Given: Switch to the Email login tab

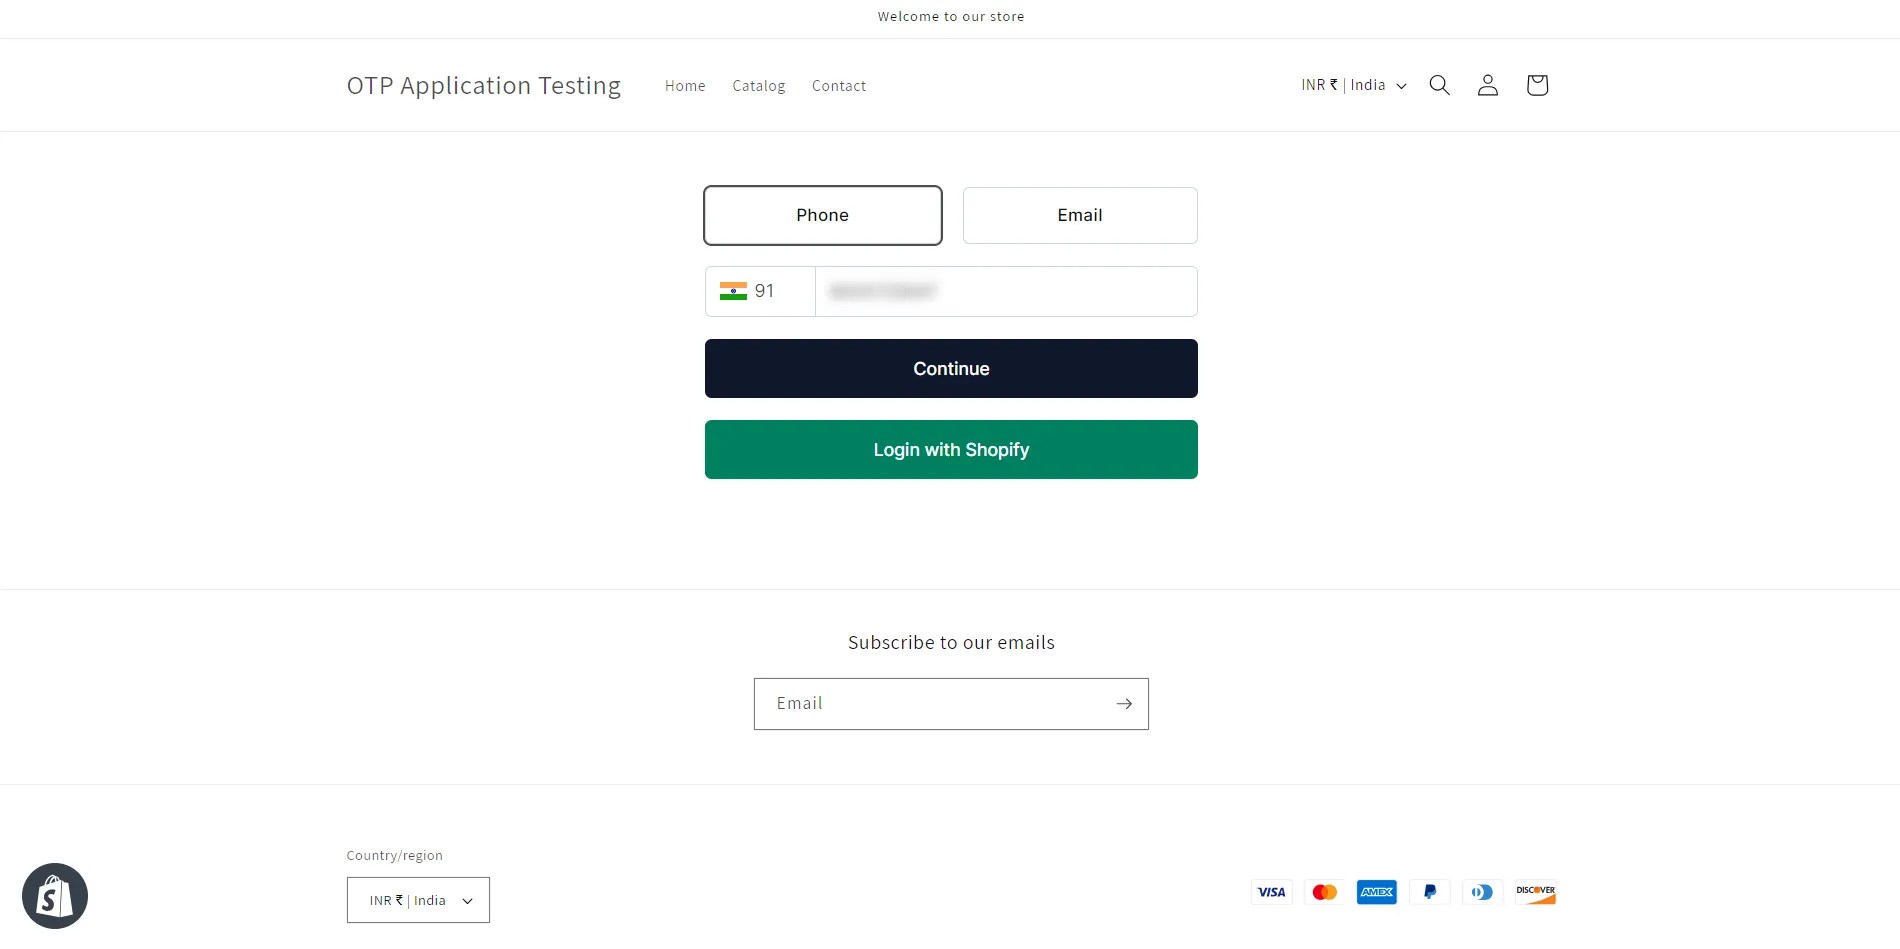Looking at the screenshot, I should click(1080, 215).
